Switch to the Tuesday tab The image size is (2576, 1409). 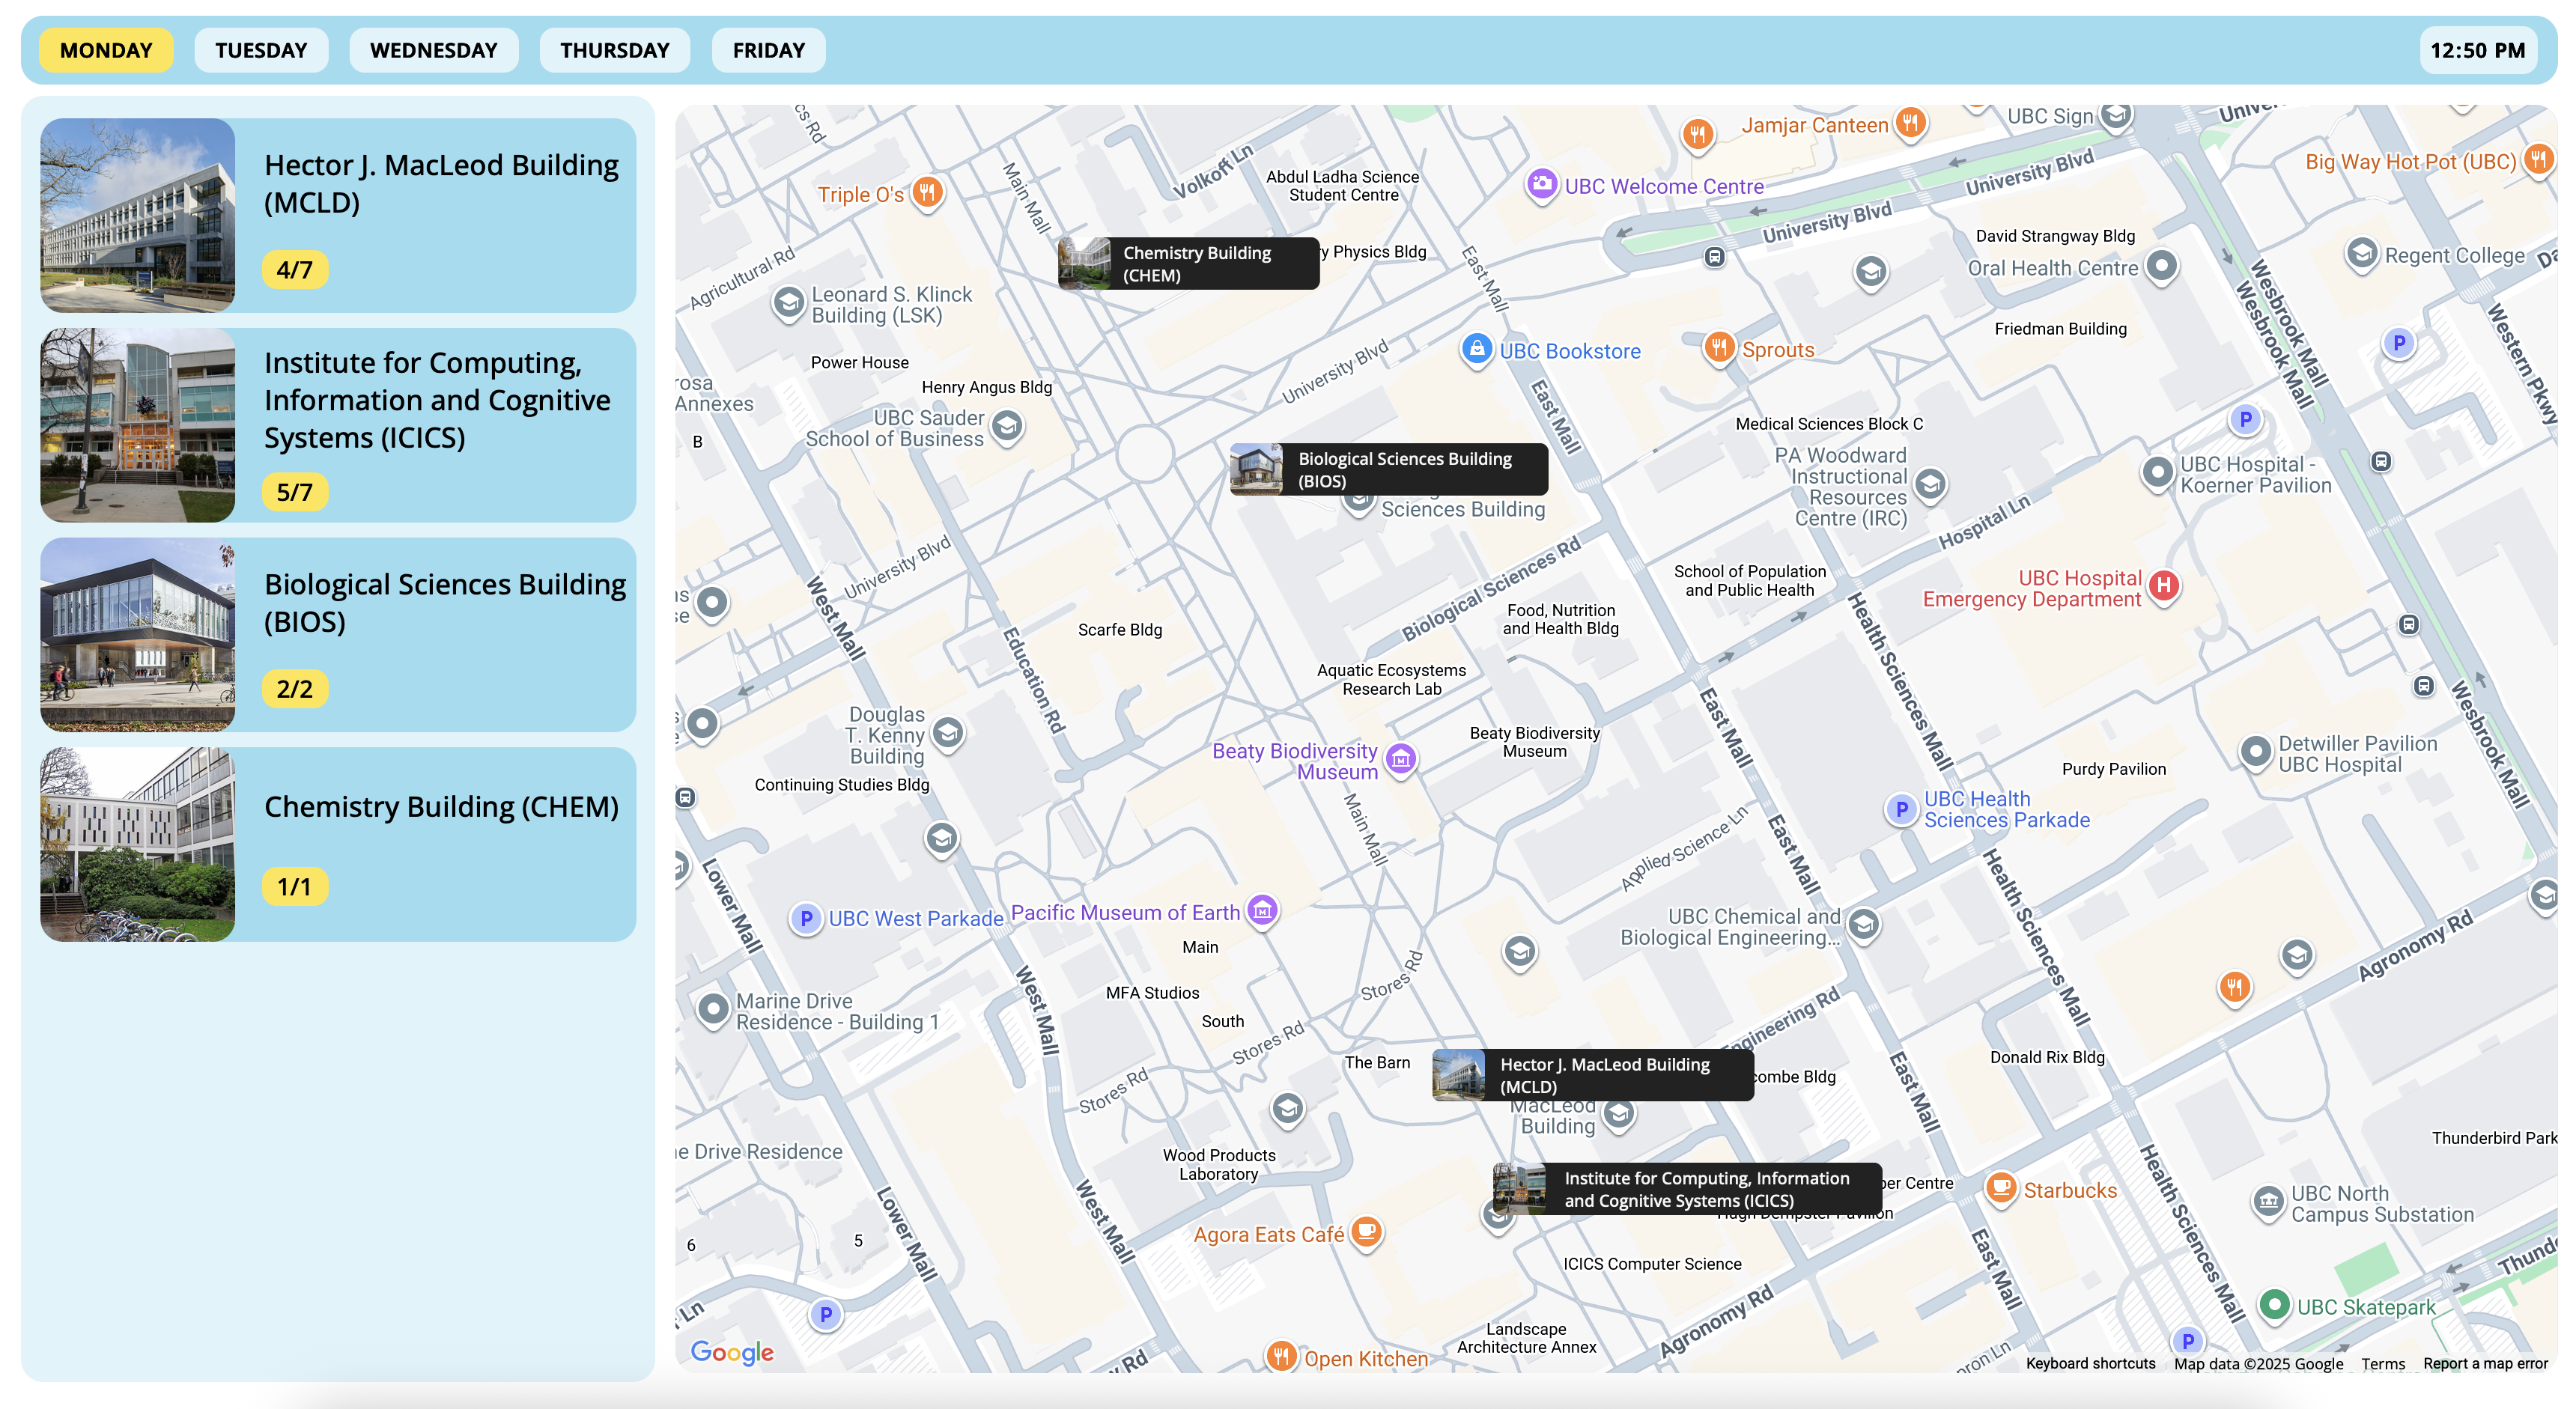(260, 50)
